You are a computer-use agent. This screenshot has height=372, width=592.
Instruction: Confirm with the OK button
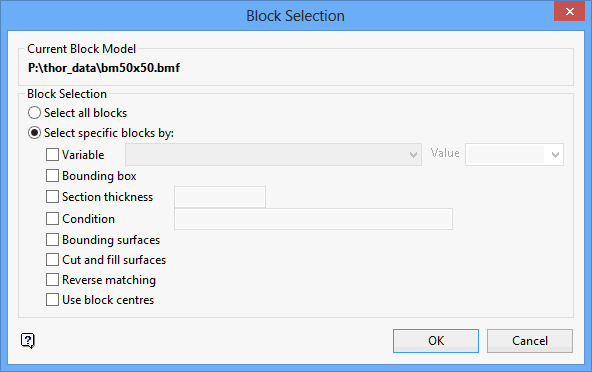[436, 341]
